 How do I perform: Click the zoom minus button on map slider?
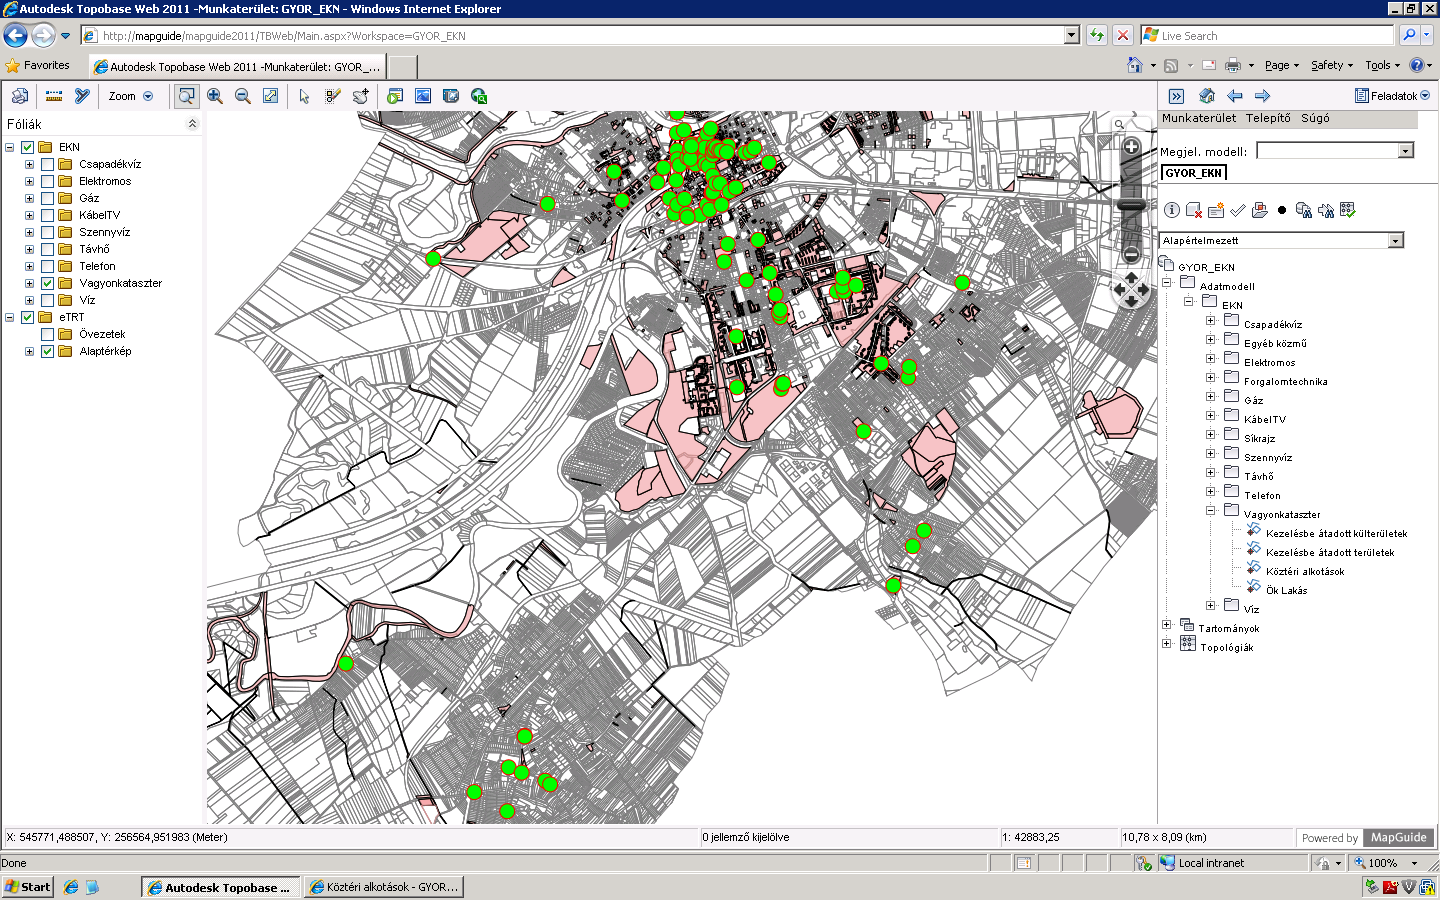click(1131, 254)
